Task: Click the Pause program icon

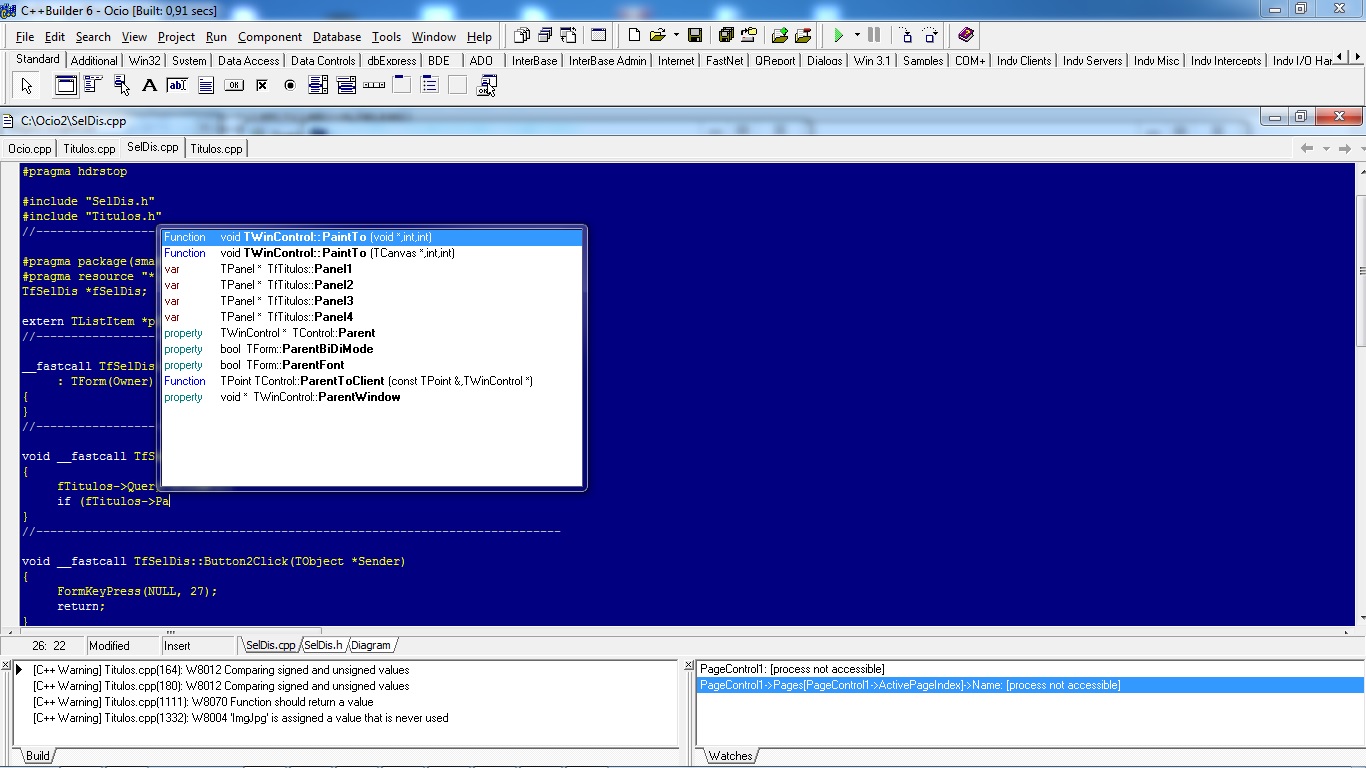Action: pyautogui.click(x=874, y=36)
